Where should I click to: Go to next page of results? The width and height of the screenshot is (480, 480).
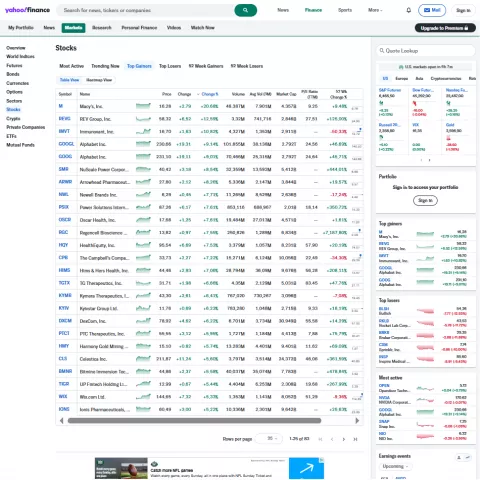(x=344, y=439)
